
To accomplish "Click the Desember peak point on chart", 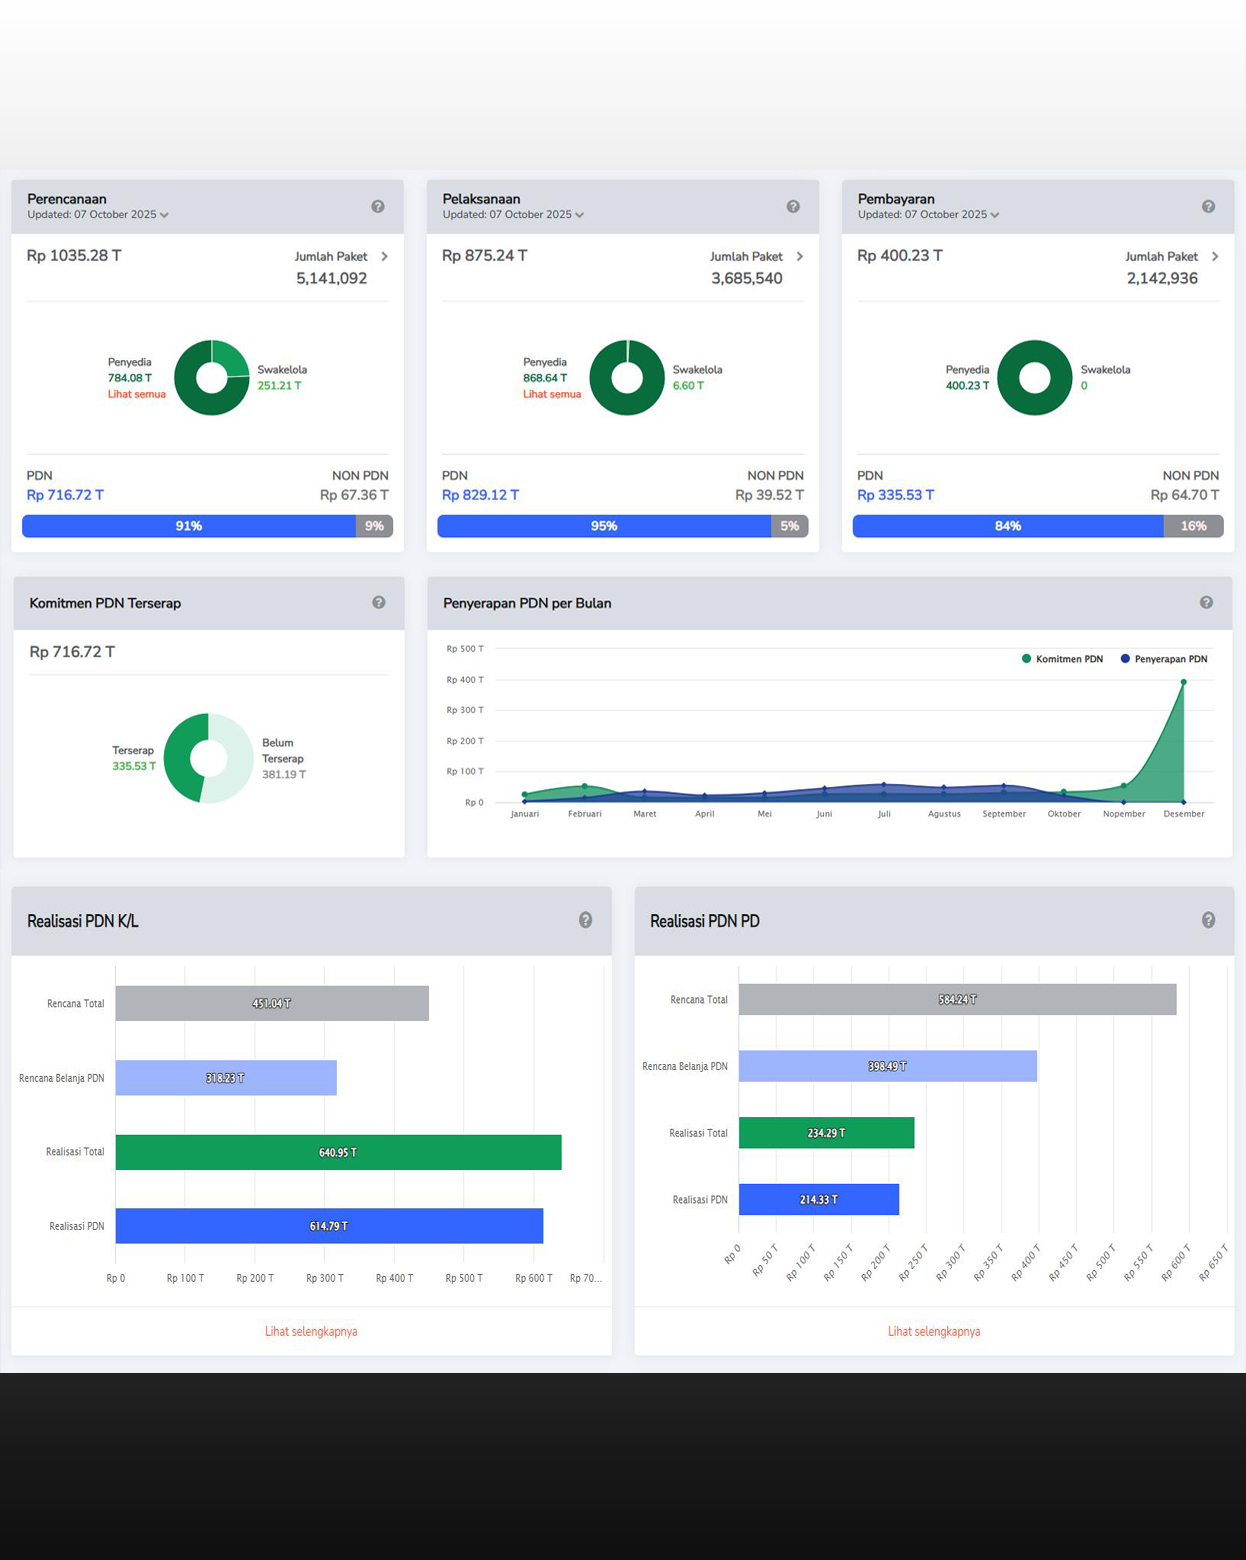I will pos(1184,682).
